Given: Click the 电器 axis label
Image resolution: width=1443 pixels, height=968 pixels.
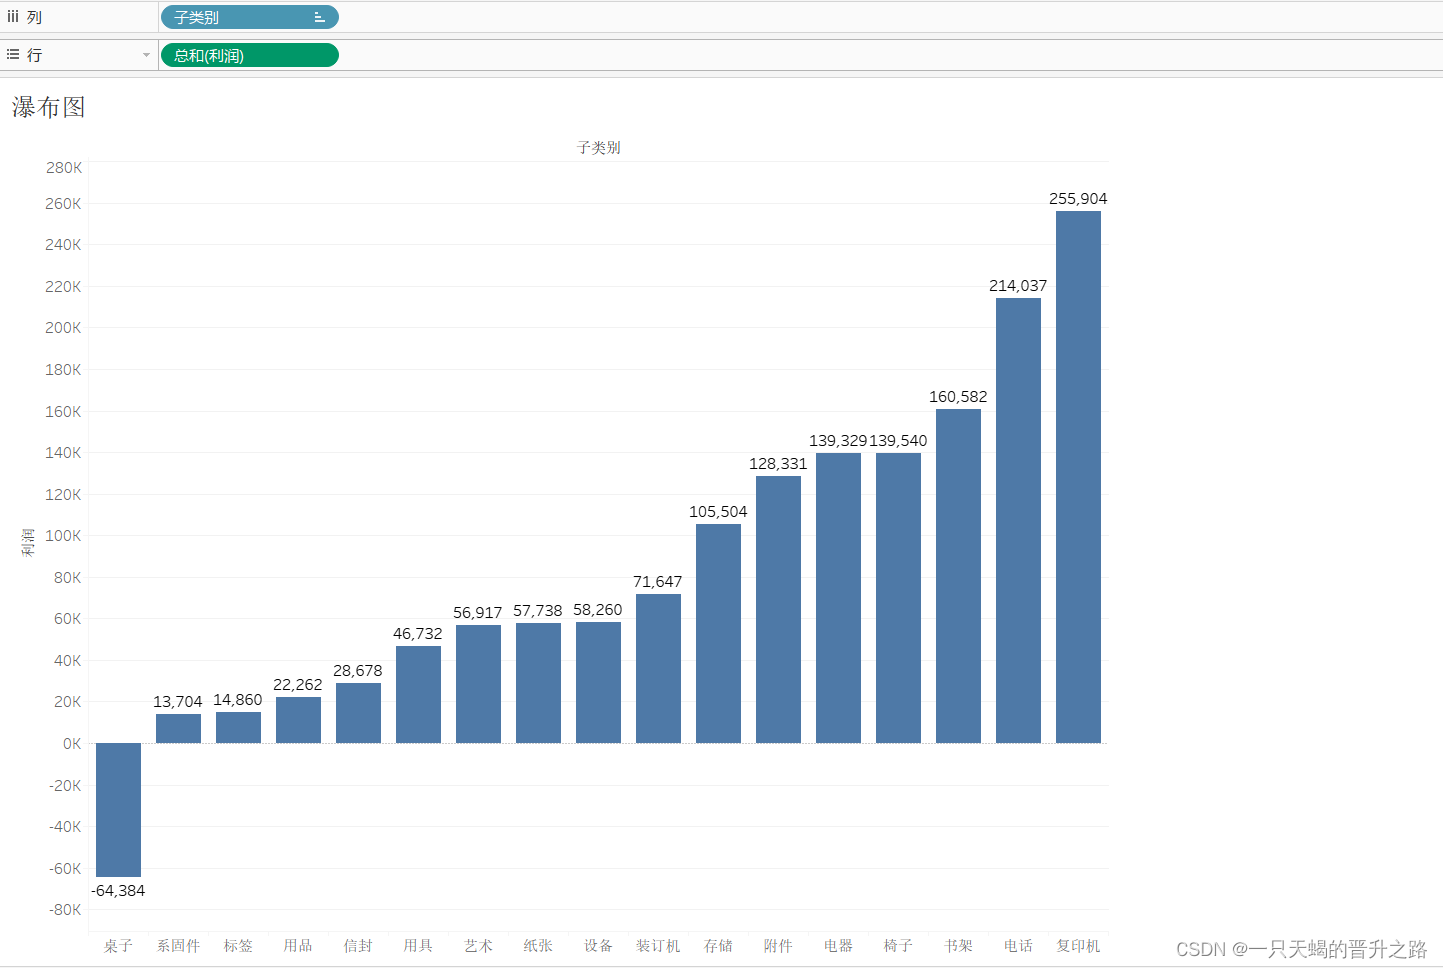Looking at the screenshot, I should tap(838, 945).
